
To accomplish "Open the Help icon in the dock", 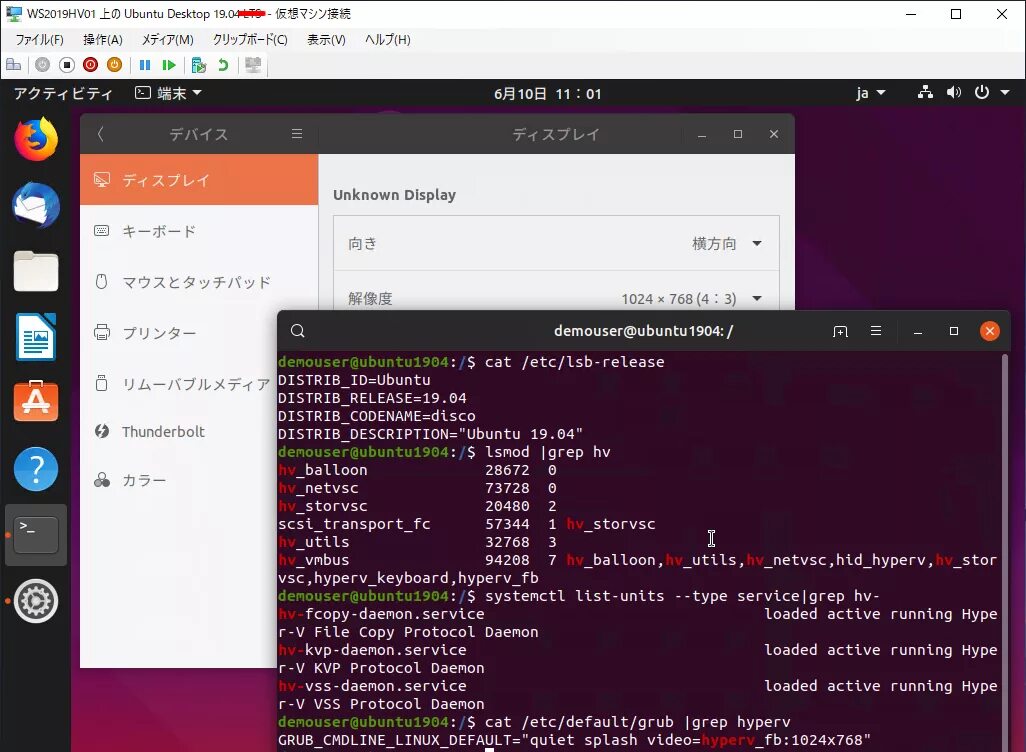I will (x=36, y=469).
